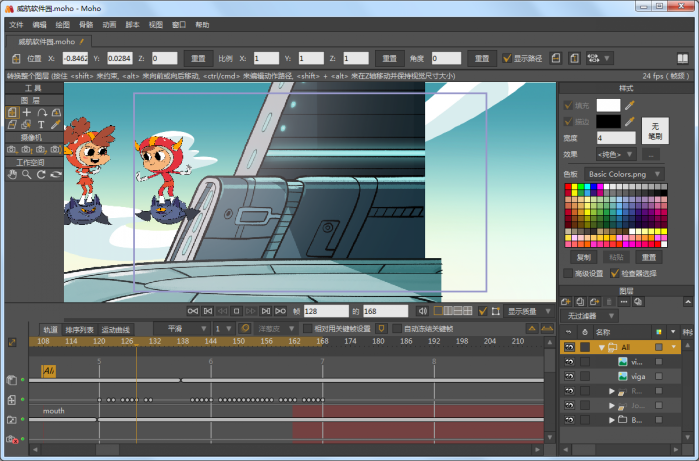This screenshot has width=699, height=461.
Task: Select the Shear Layer tool
Action: (12, 125)
